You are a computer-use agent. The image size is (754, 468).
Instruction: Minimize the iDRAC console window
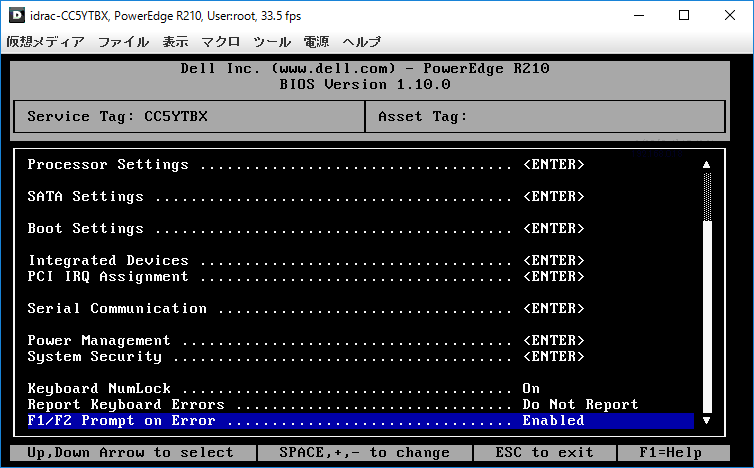(x=639, y=15)
